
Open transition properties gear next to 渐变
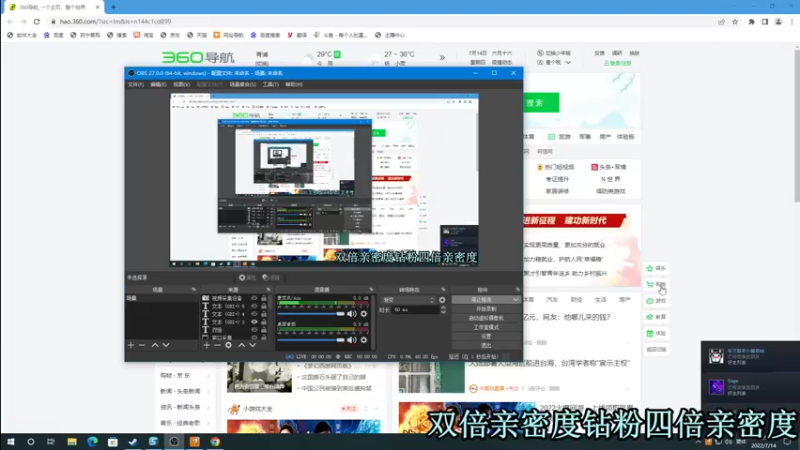(442, 300)
